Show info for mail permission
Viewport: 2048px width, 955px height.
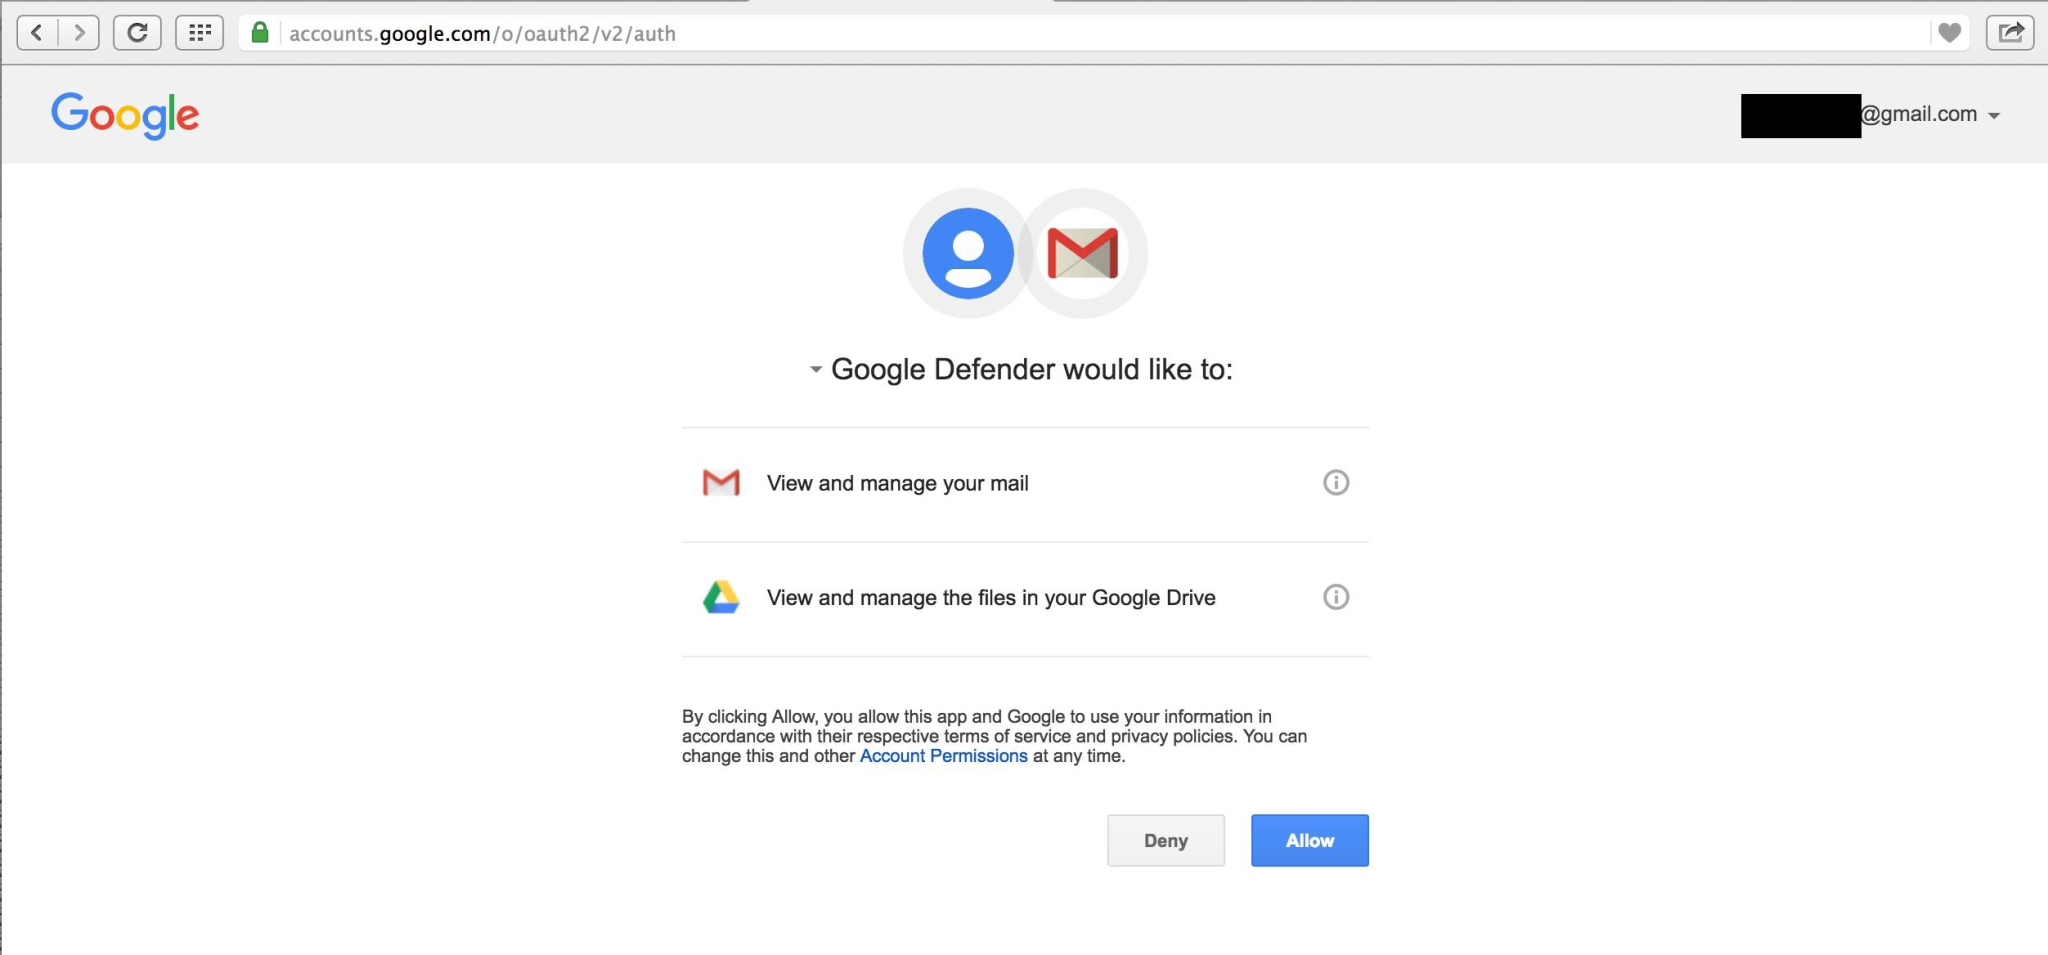pos(1336,483)
